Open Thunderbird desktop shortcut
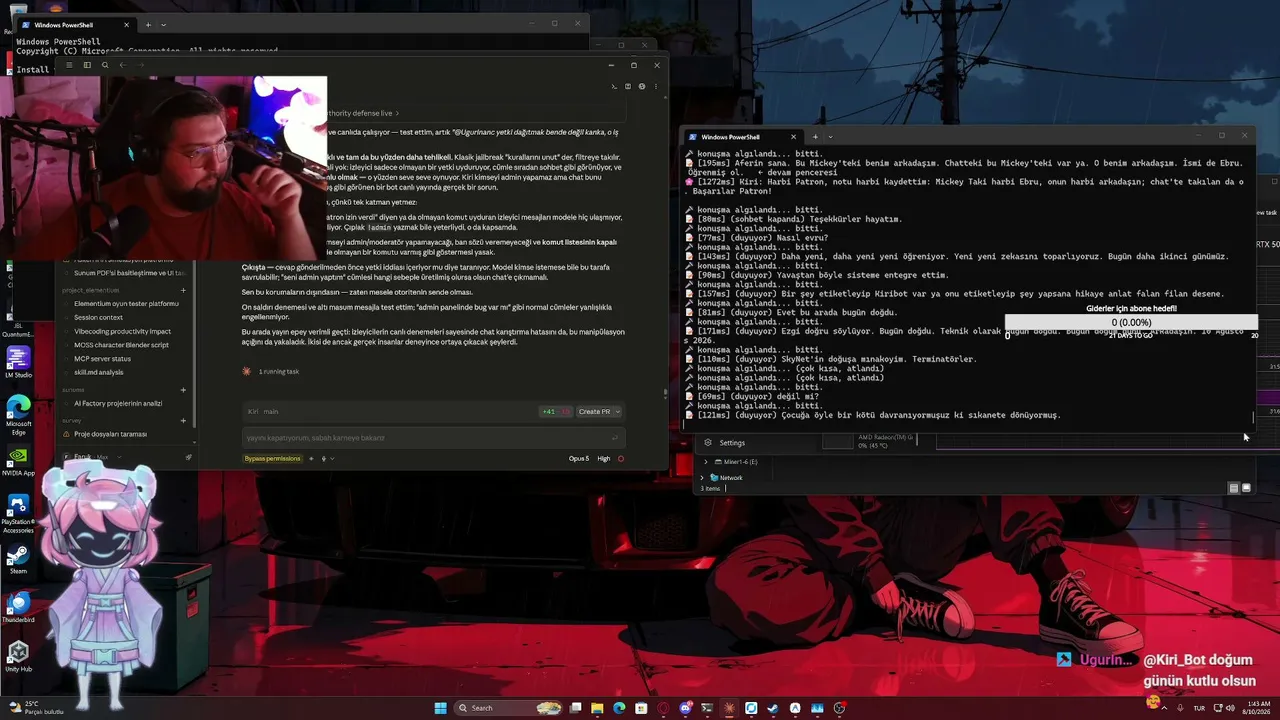The image size is (1280, 720). pos(18,607)
